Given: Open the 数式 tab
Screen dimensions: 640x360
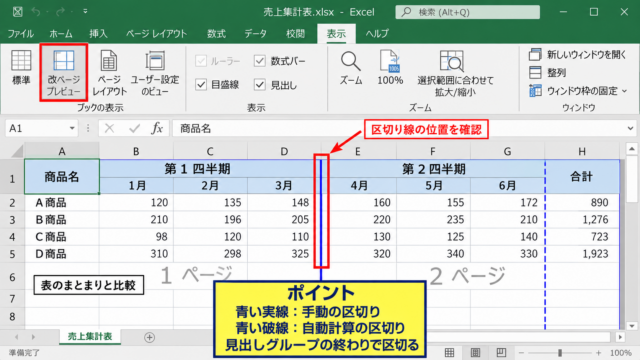Looking at the screenshot, I should 216,33.
